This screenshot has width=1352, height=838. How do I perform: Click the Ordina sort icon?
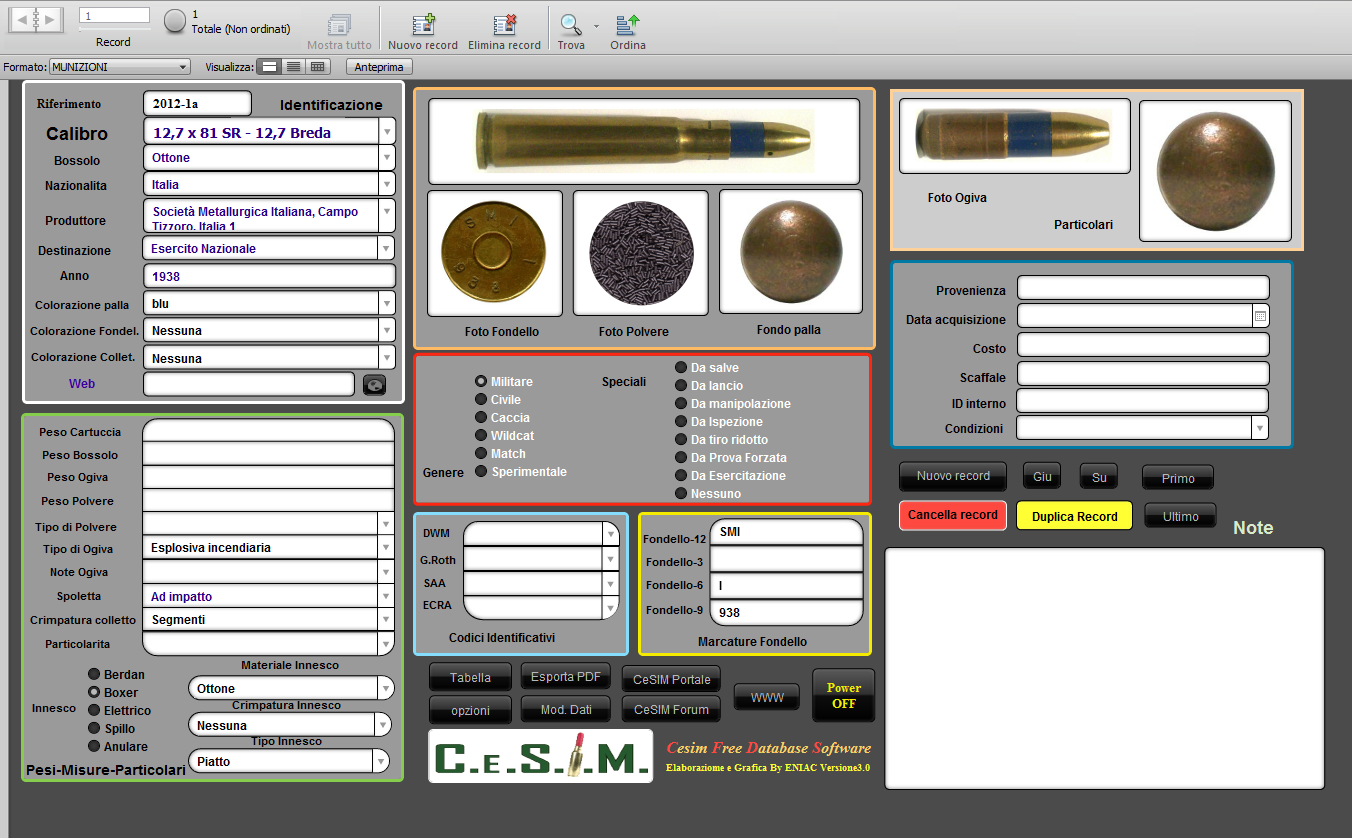[628, 26]
